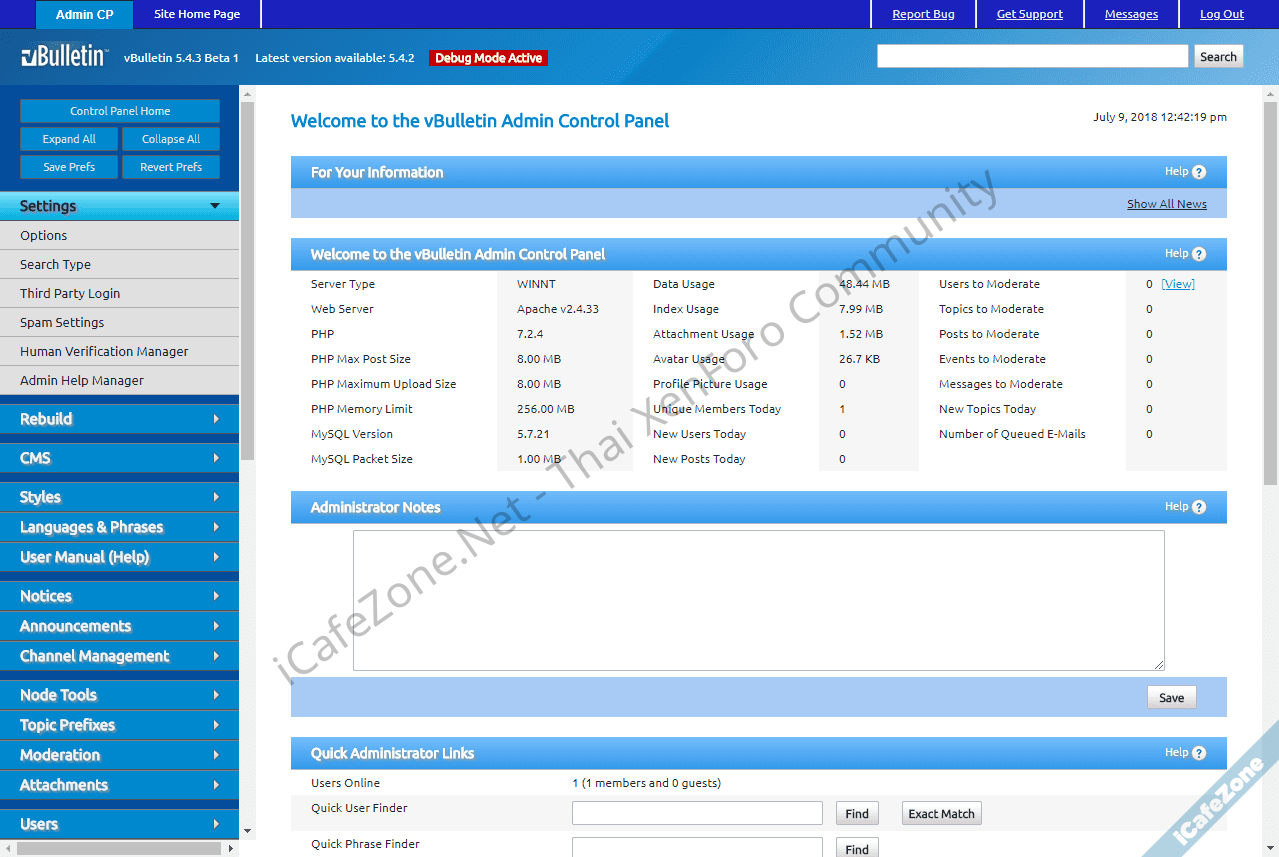Click Help icon in For Your Information
This screenshot has height=857, width=1279.
click(x=1199, y=172)
